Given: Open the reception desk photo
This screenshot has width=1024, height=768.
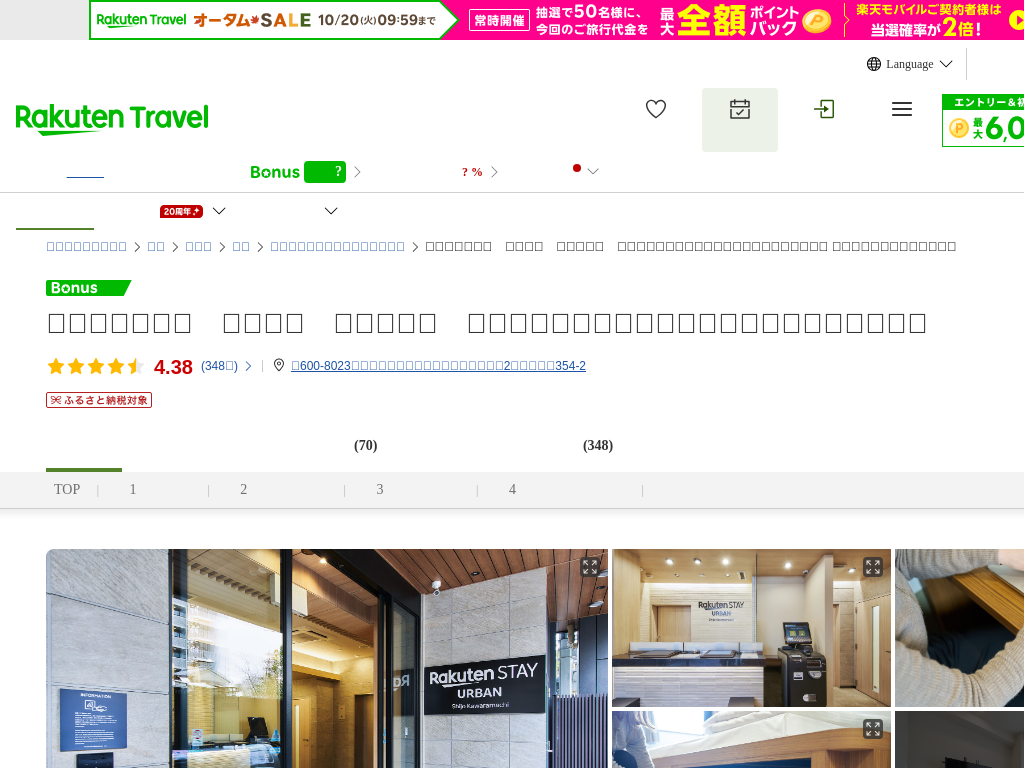Looking at the screenshot, I should pos(752,628).
